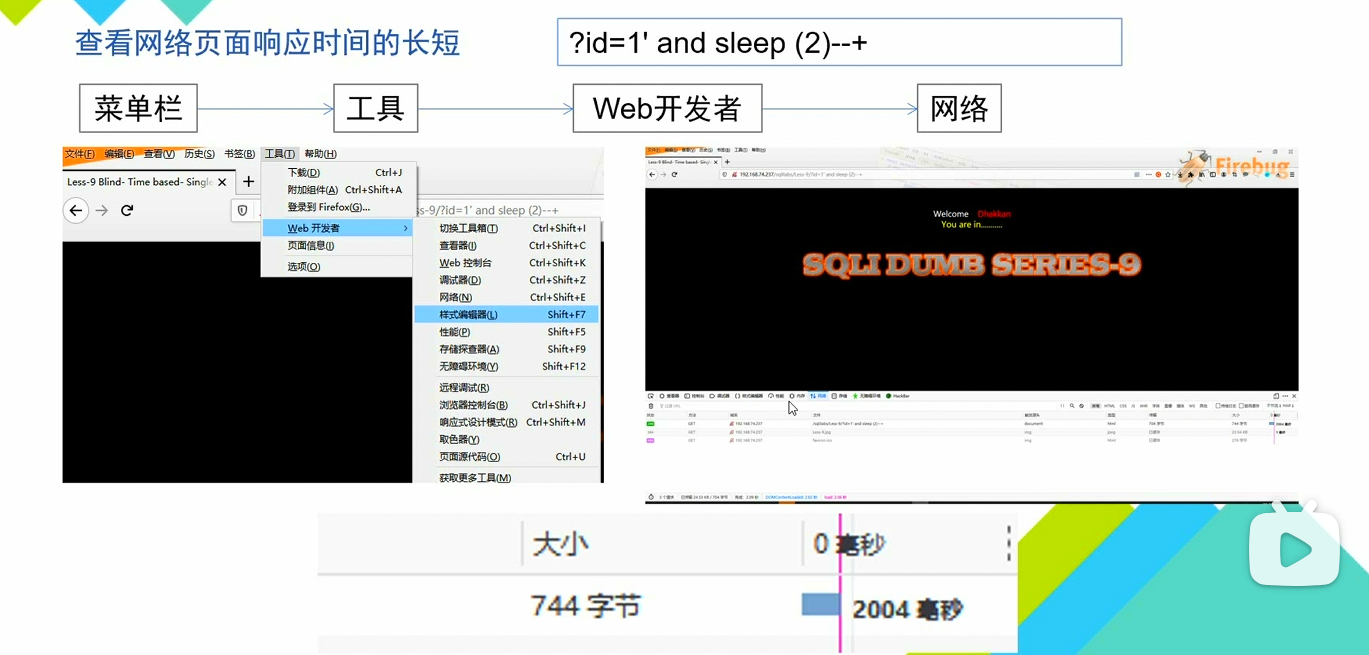Toggle the 禁用缓存 checkbox in network panel
This screenshot has height=655, width=1369.
pos(1242,406)
